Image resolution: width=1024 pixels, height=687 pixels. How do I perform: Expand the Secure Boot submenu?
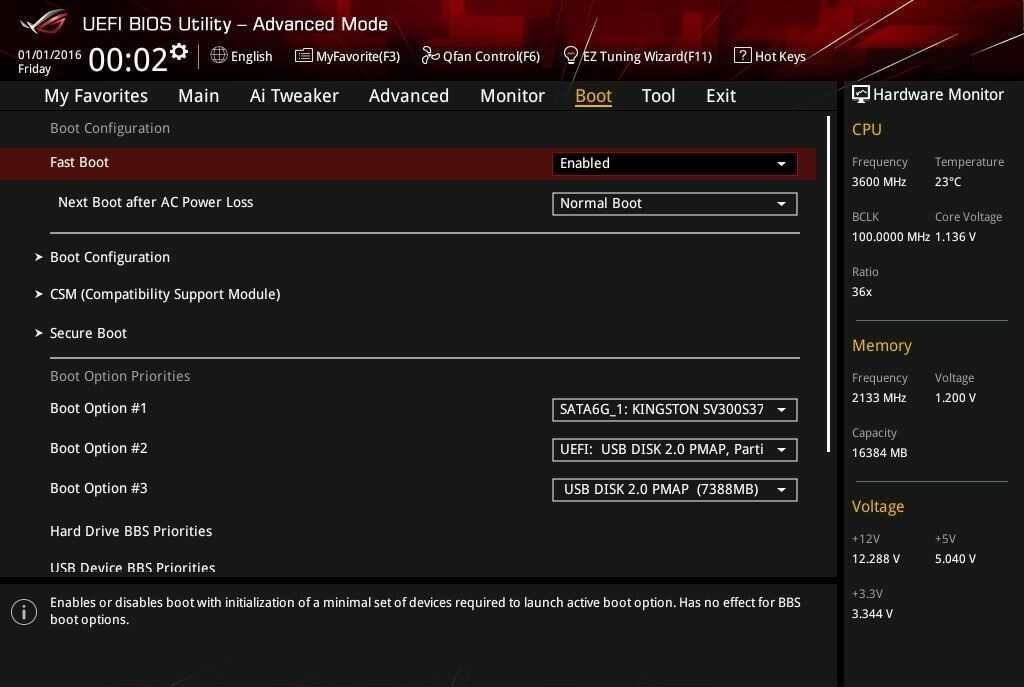88,333
